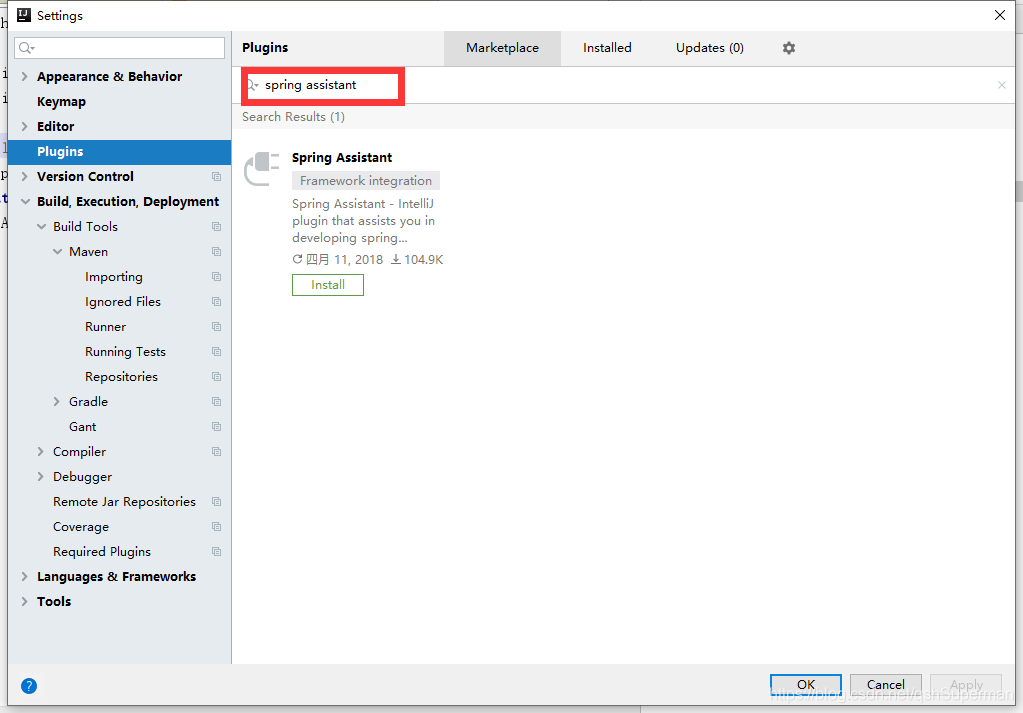1023x713 pixels.
Task: Select Keymap in the settings tree
Action: coord(61,102)
